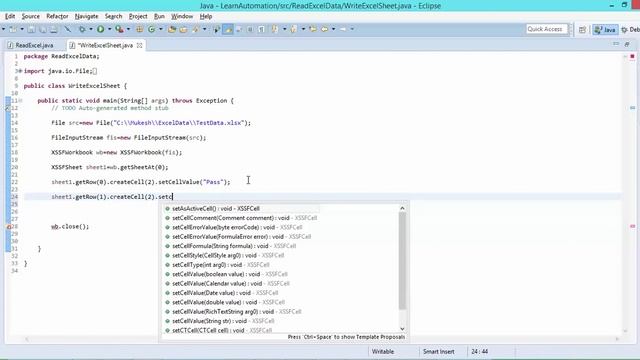Click the Open Type folder icon
Screen dimensions: 640x360
click(172, 29)
